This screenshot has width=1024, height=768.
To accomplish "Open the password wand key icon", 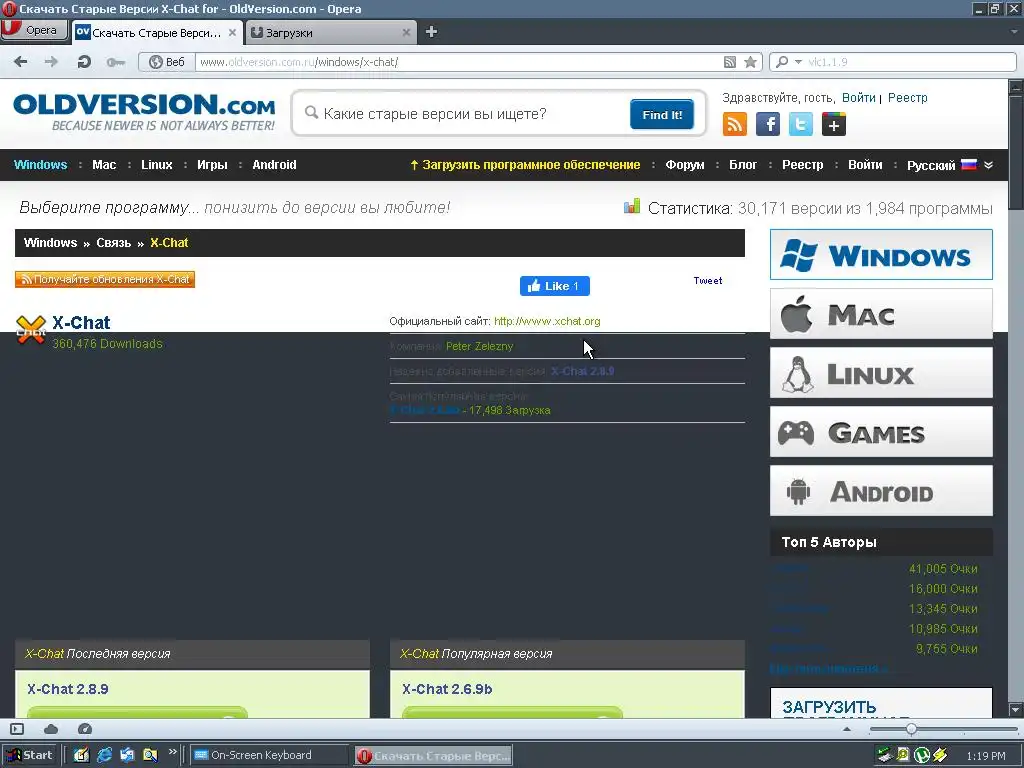I will coord(116,62).
